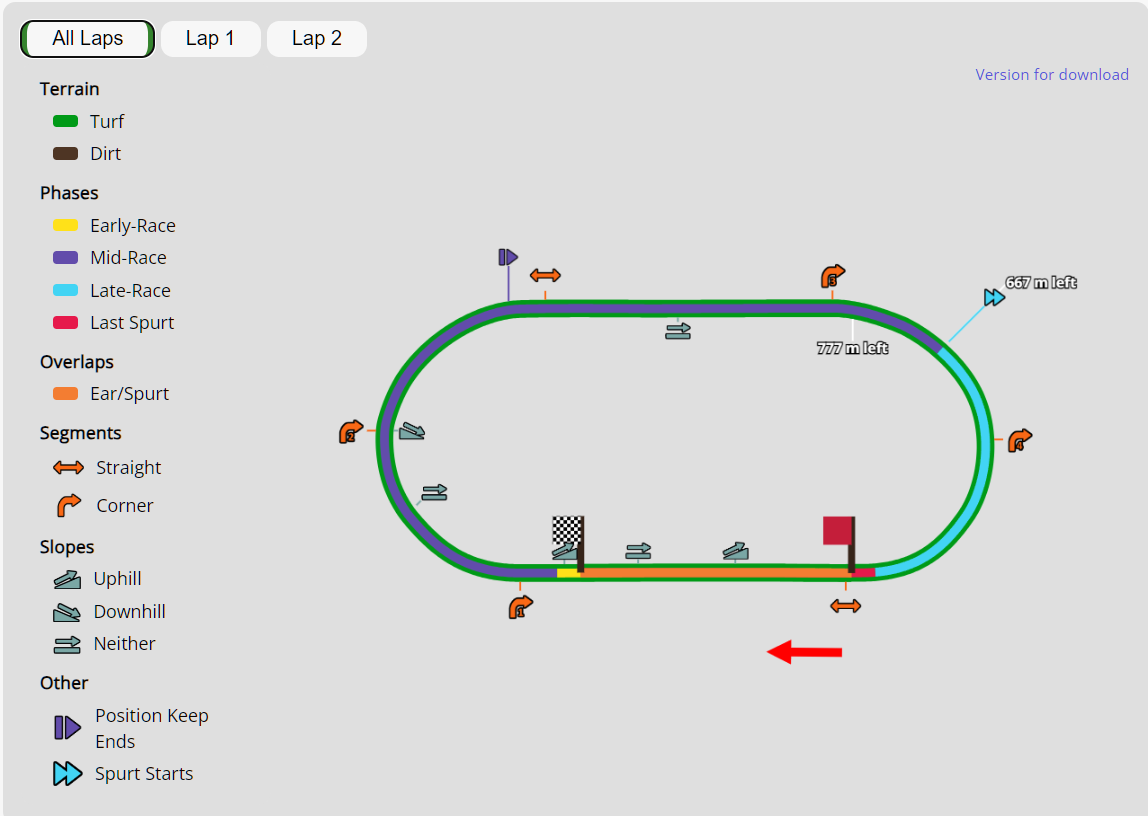Click the Corner legend label
Screen dimensions: 1148x816
pos(124,506)
